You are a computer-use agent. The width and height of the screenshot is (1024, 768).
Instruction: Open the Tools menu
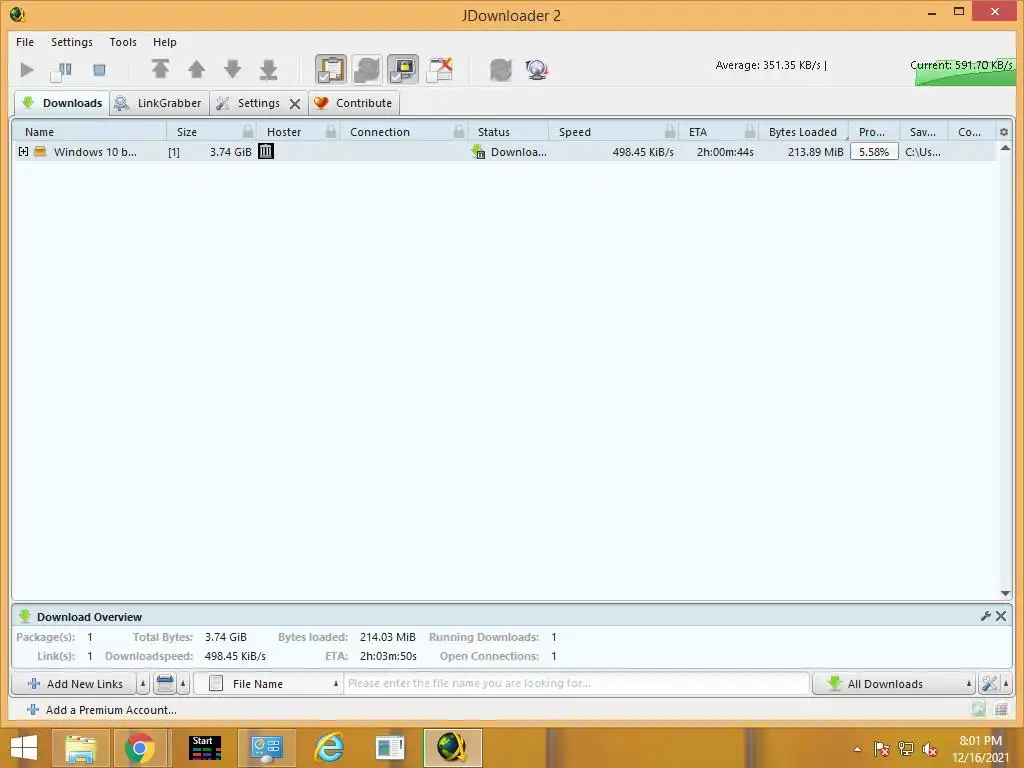click(x=123, y=42)
